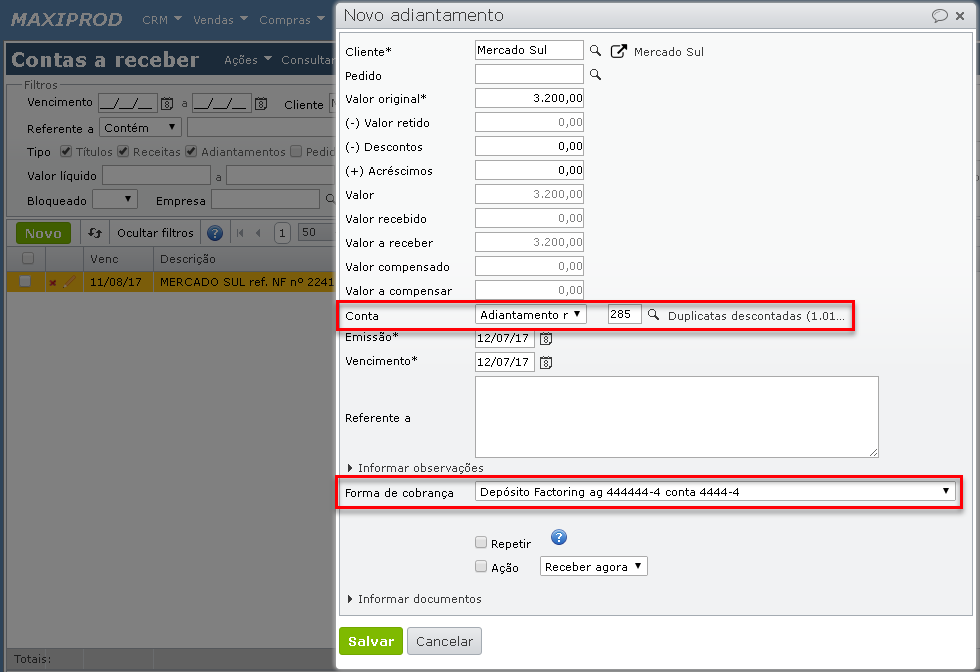The height and width of the screenshot is (672, 980).
Task: Toggle the Receitas type filter
Action: [123, 151]
